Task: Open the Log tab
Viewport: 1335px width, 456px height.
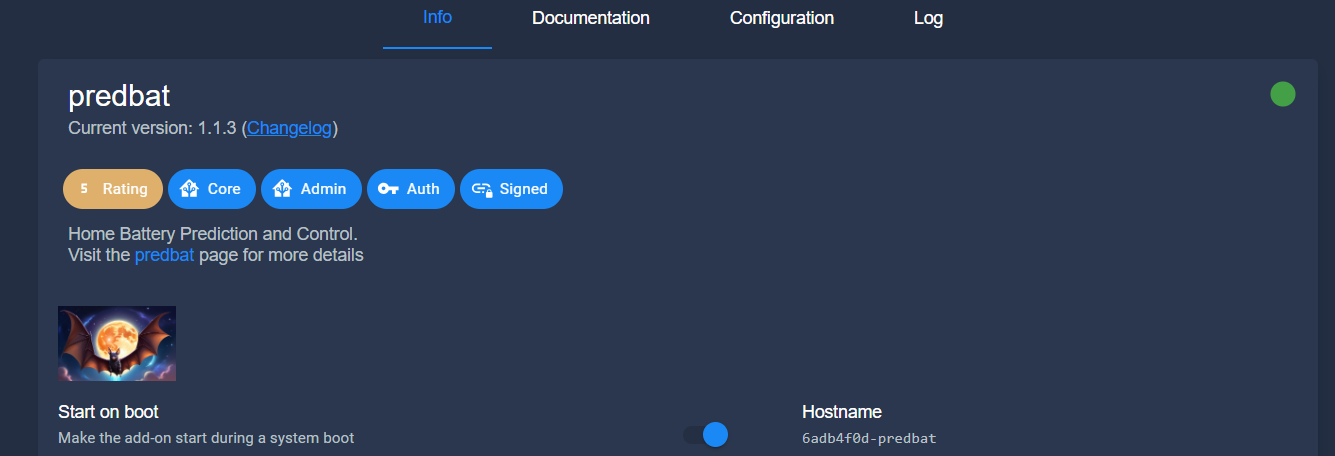Action: [x=928, y=18]
